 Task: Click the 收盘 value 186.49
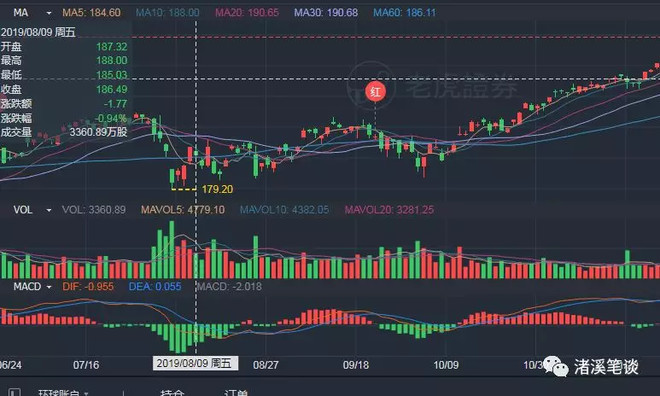[112, 89]
